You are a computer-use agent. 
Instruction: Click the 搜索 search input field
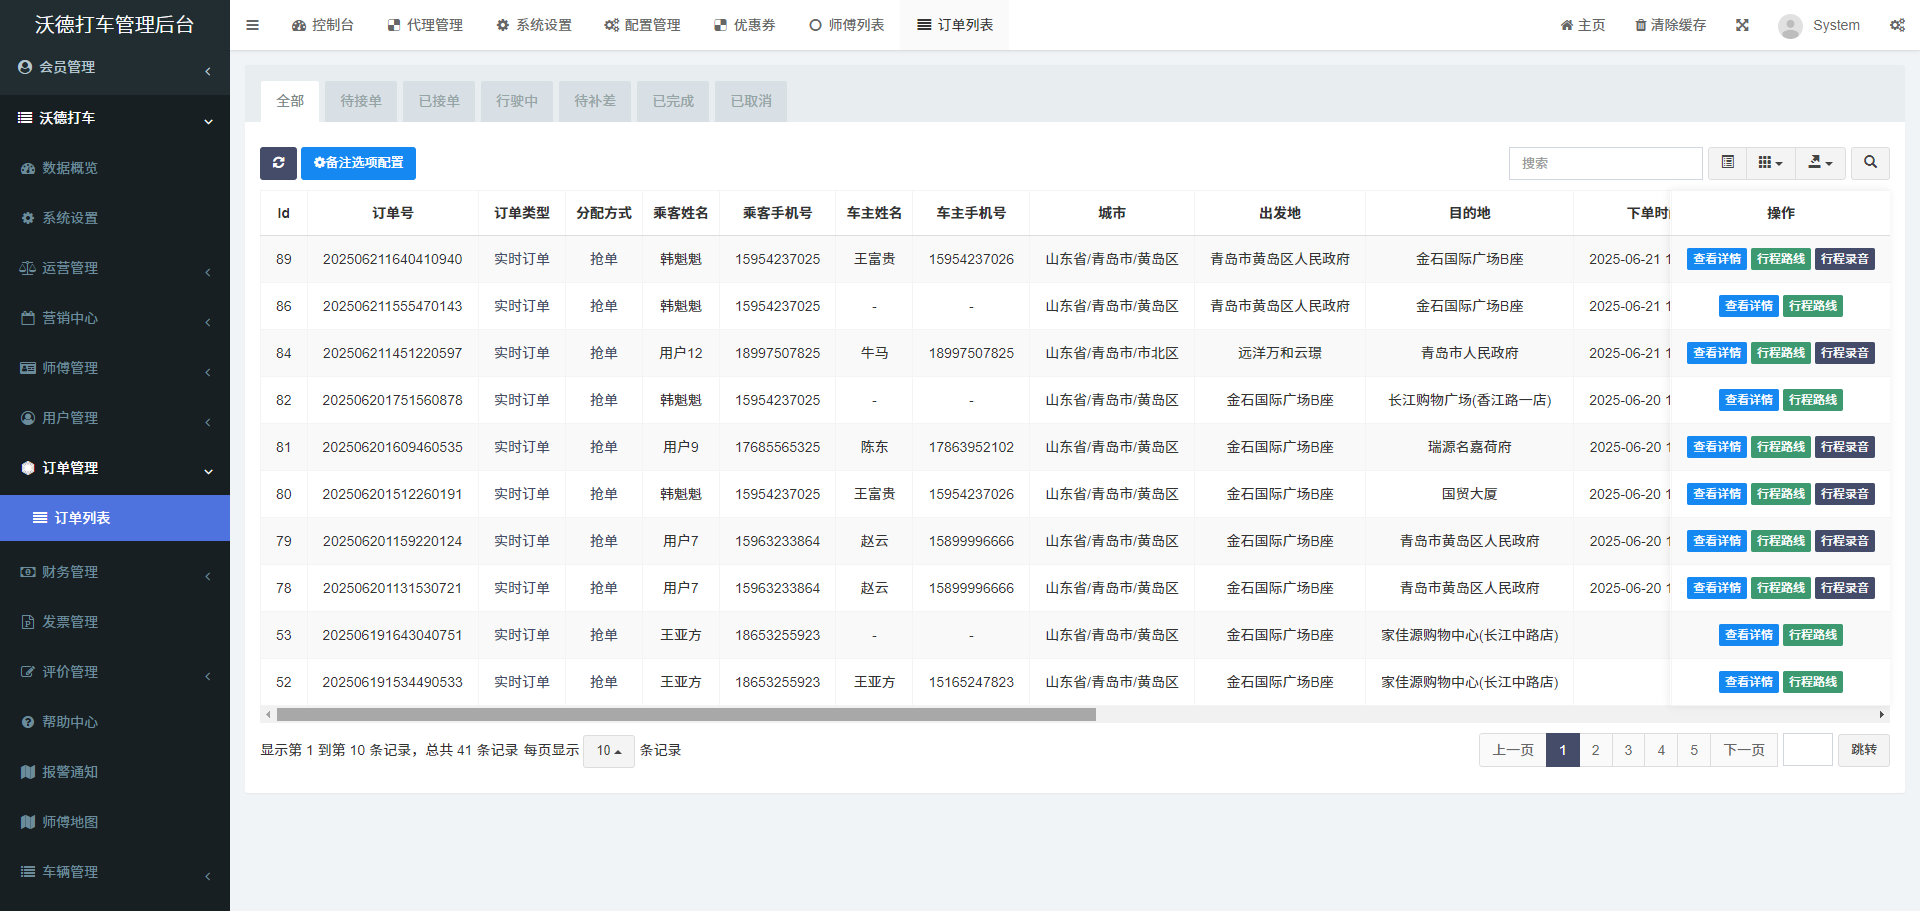(1605, 163)
